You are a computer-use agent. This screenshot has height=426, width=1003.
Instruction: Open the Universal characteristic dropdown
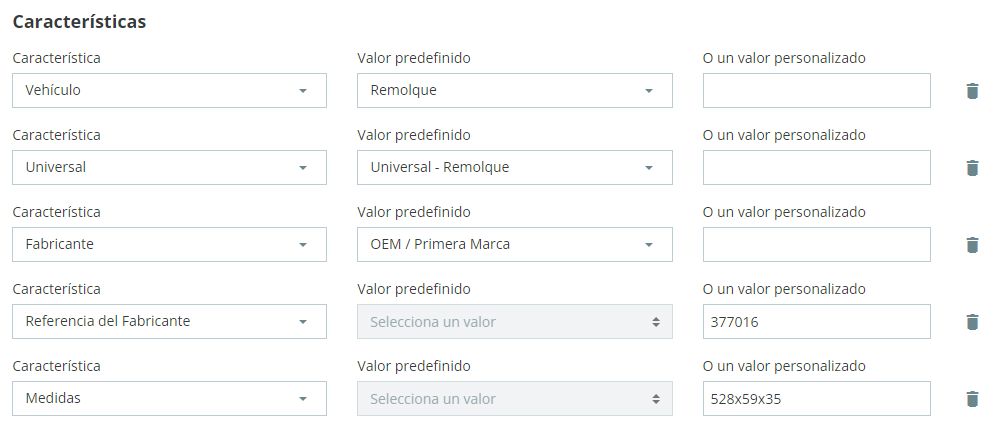pyautogui.click(x=169, y=168)
